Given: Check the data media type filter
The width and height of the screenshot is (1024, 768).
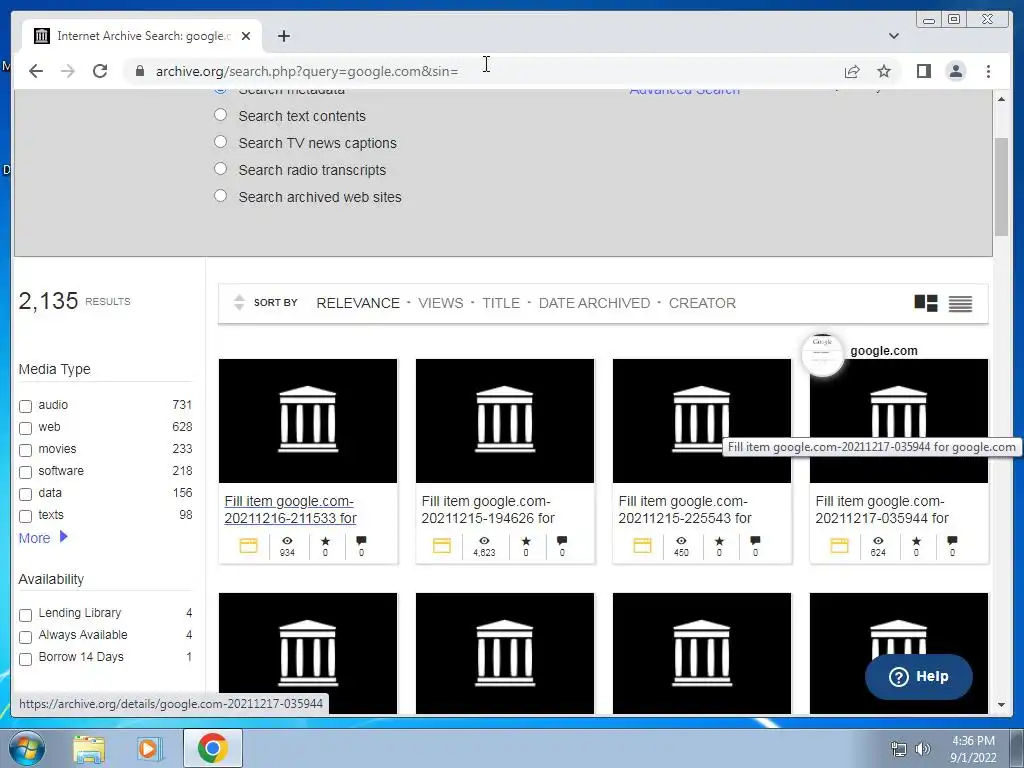Looking at the screenshot, I should tap(25, 494).
